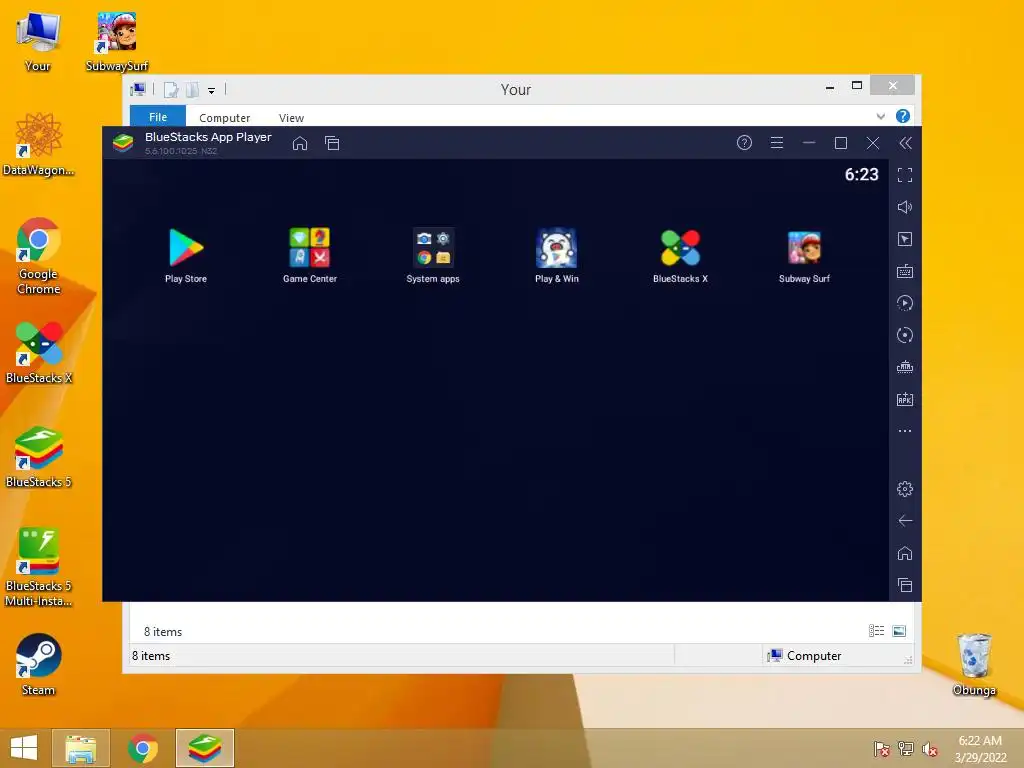Open the BlueStacks hamburger menu
The image size is (1024, 768).
[x=776, y=142]
